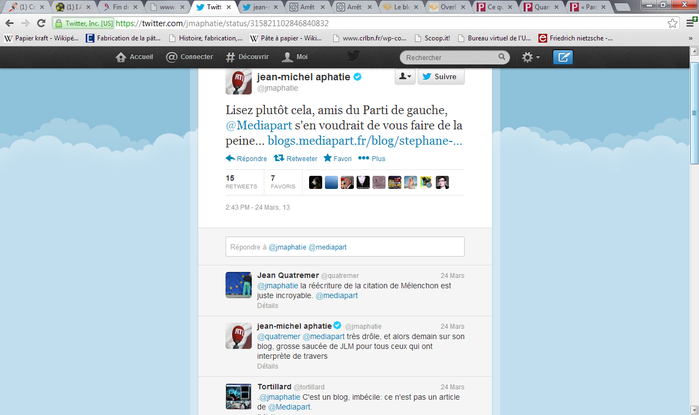
Task: Bookmark page with the star icon
Action: tap(672, 23)
